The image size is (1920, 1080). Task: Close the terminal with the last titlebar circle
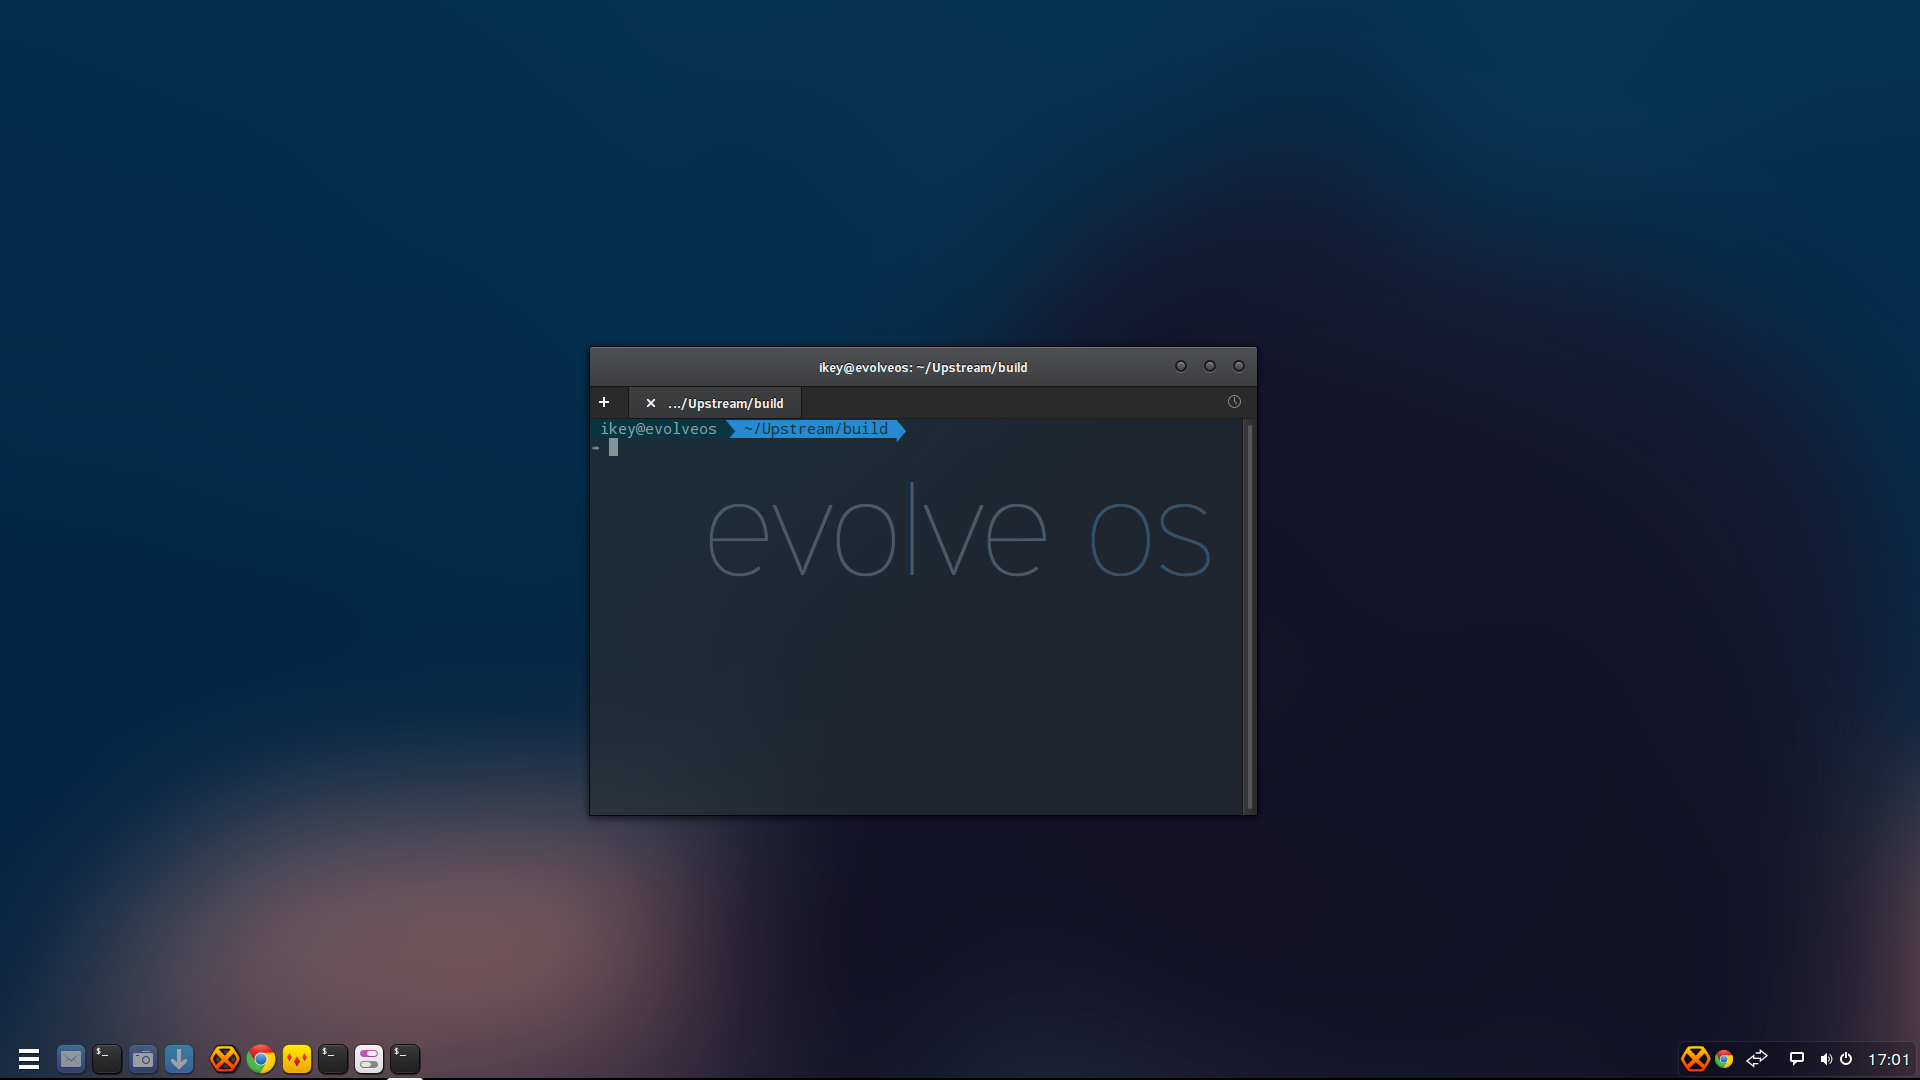(x=1239, y=366)
